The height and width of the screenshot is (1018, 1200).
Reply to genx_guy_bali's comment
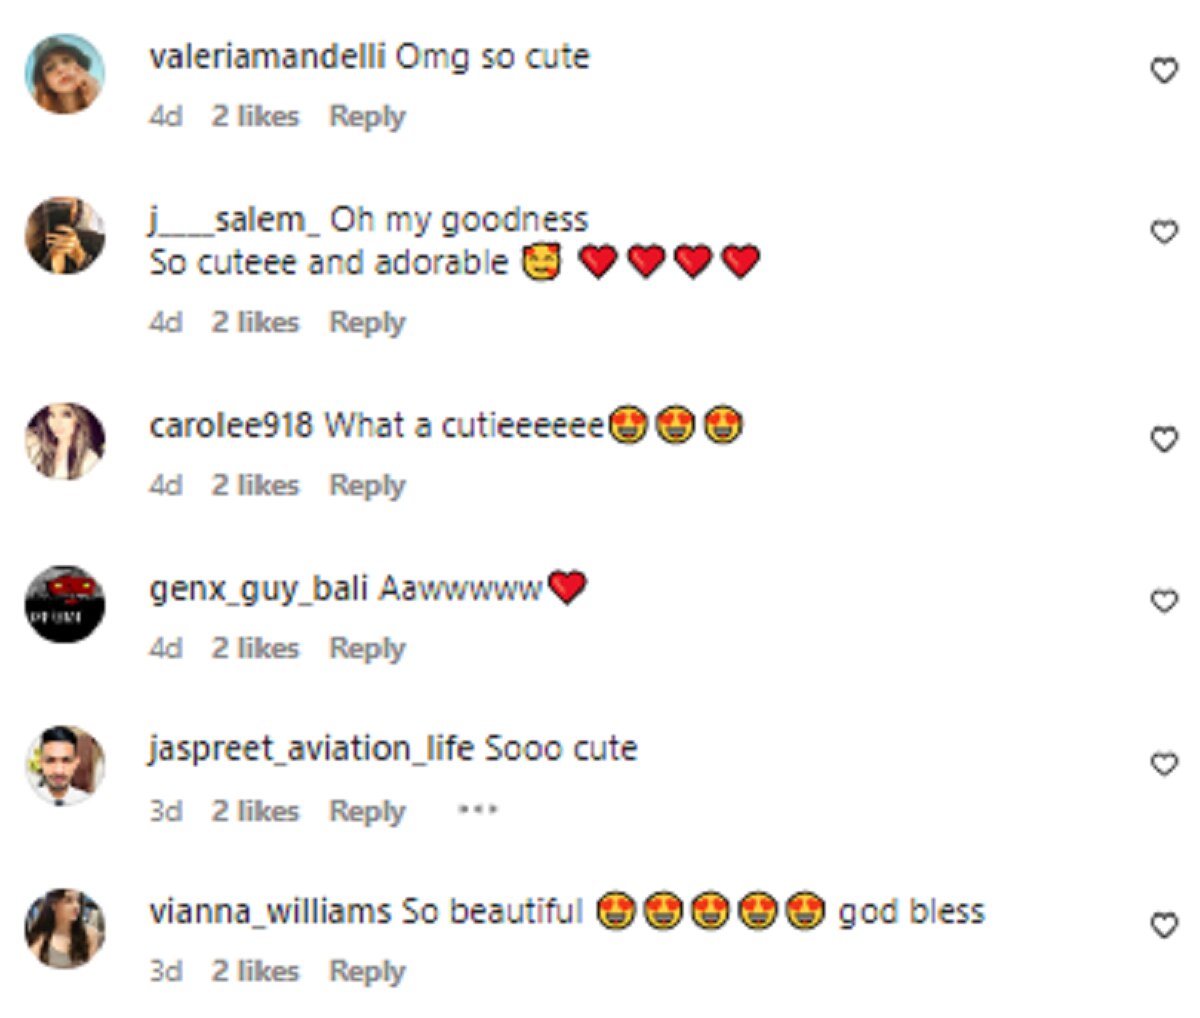(367, 648)
